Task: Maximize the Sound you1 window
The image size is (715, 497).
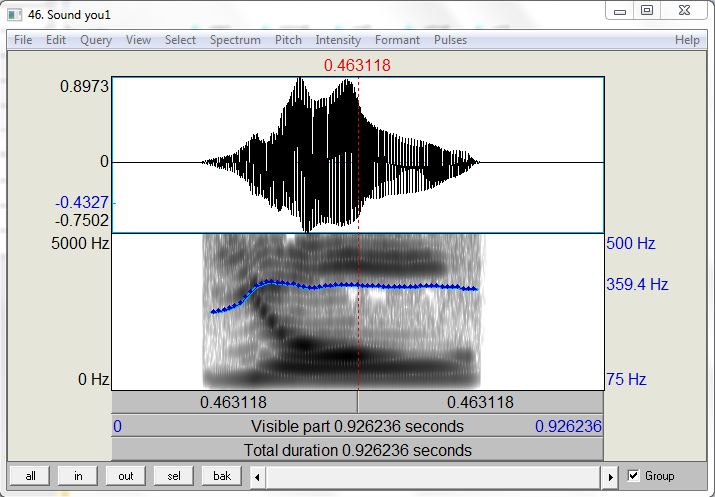Action: point(647,11)
